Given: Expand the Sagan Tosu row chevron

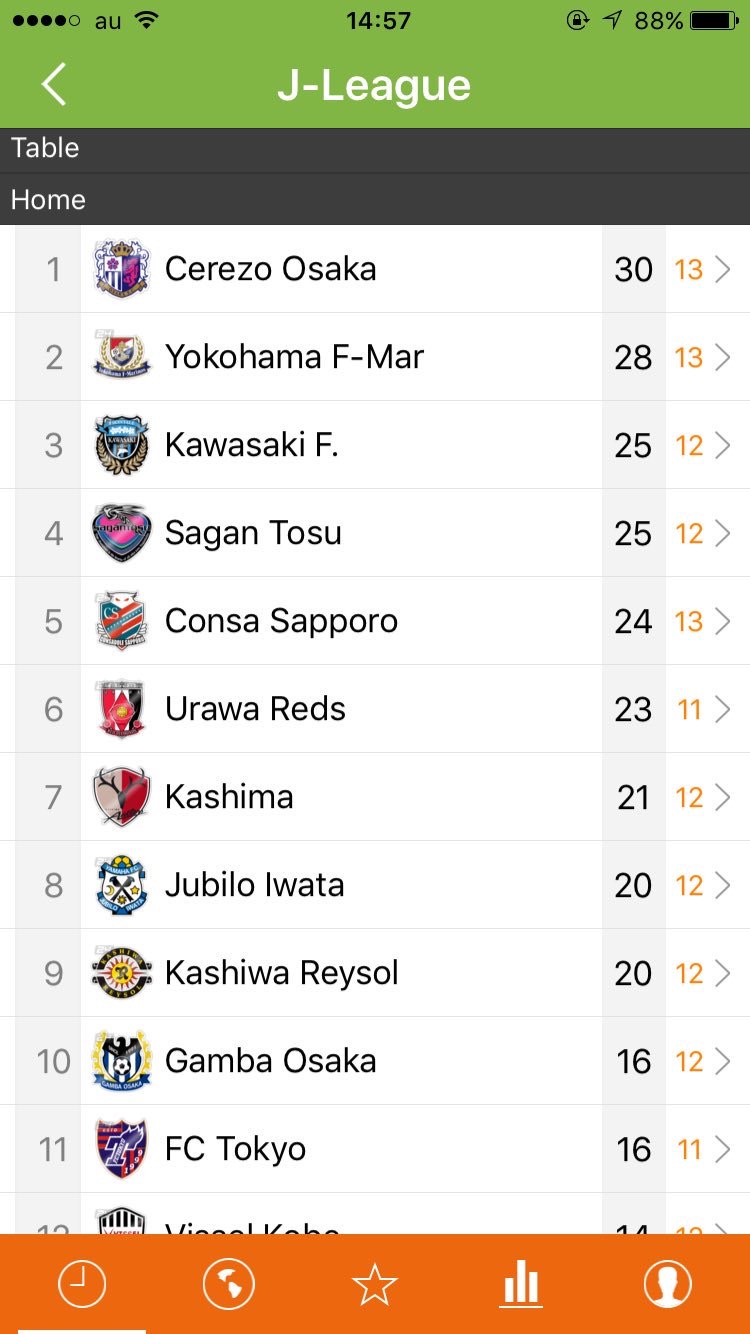Looking at the screenshot, I should 723,533.
